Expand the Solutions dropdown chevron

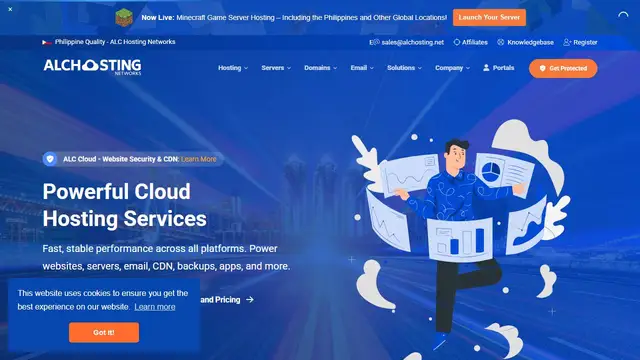pyautogui.click(x=420, y=68)
